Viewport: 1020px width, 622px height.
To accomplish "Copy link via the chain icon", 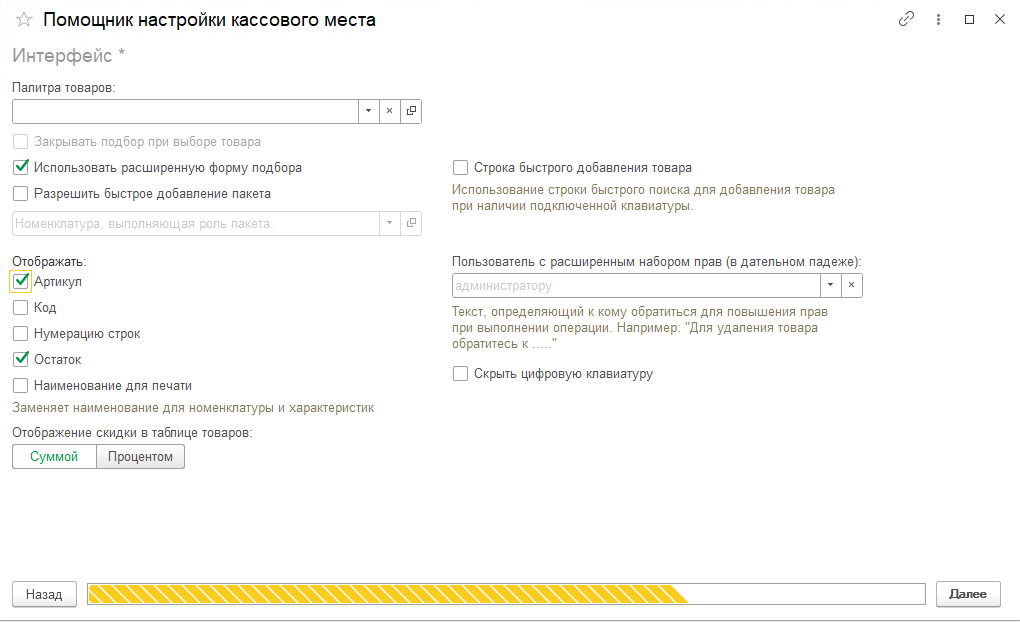I will coord(907,19).
